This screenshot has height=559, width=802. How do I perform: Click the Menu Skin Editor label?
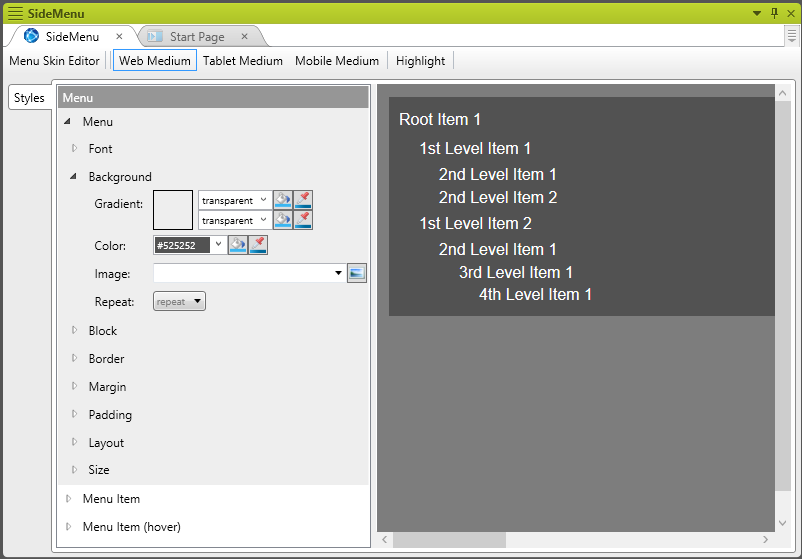point(54,60)
